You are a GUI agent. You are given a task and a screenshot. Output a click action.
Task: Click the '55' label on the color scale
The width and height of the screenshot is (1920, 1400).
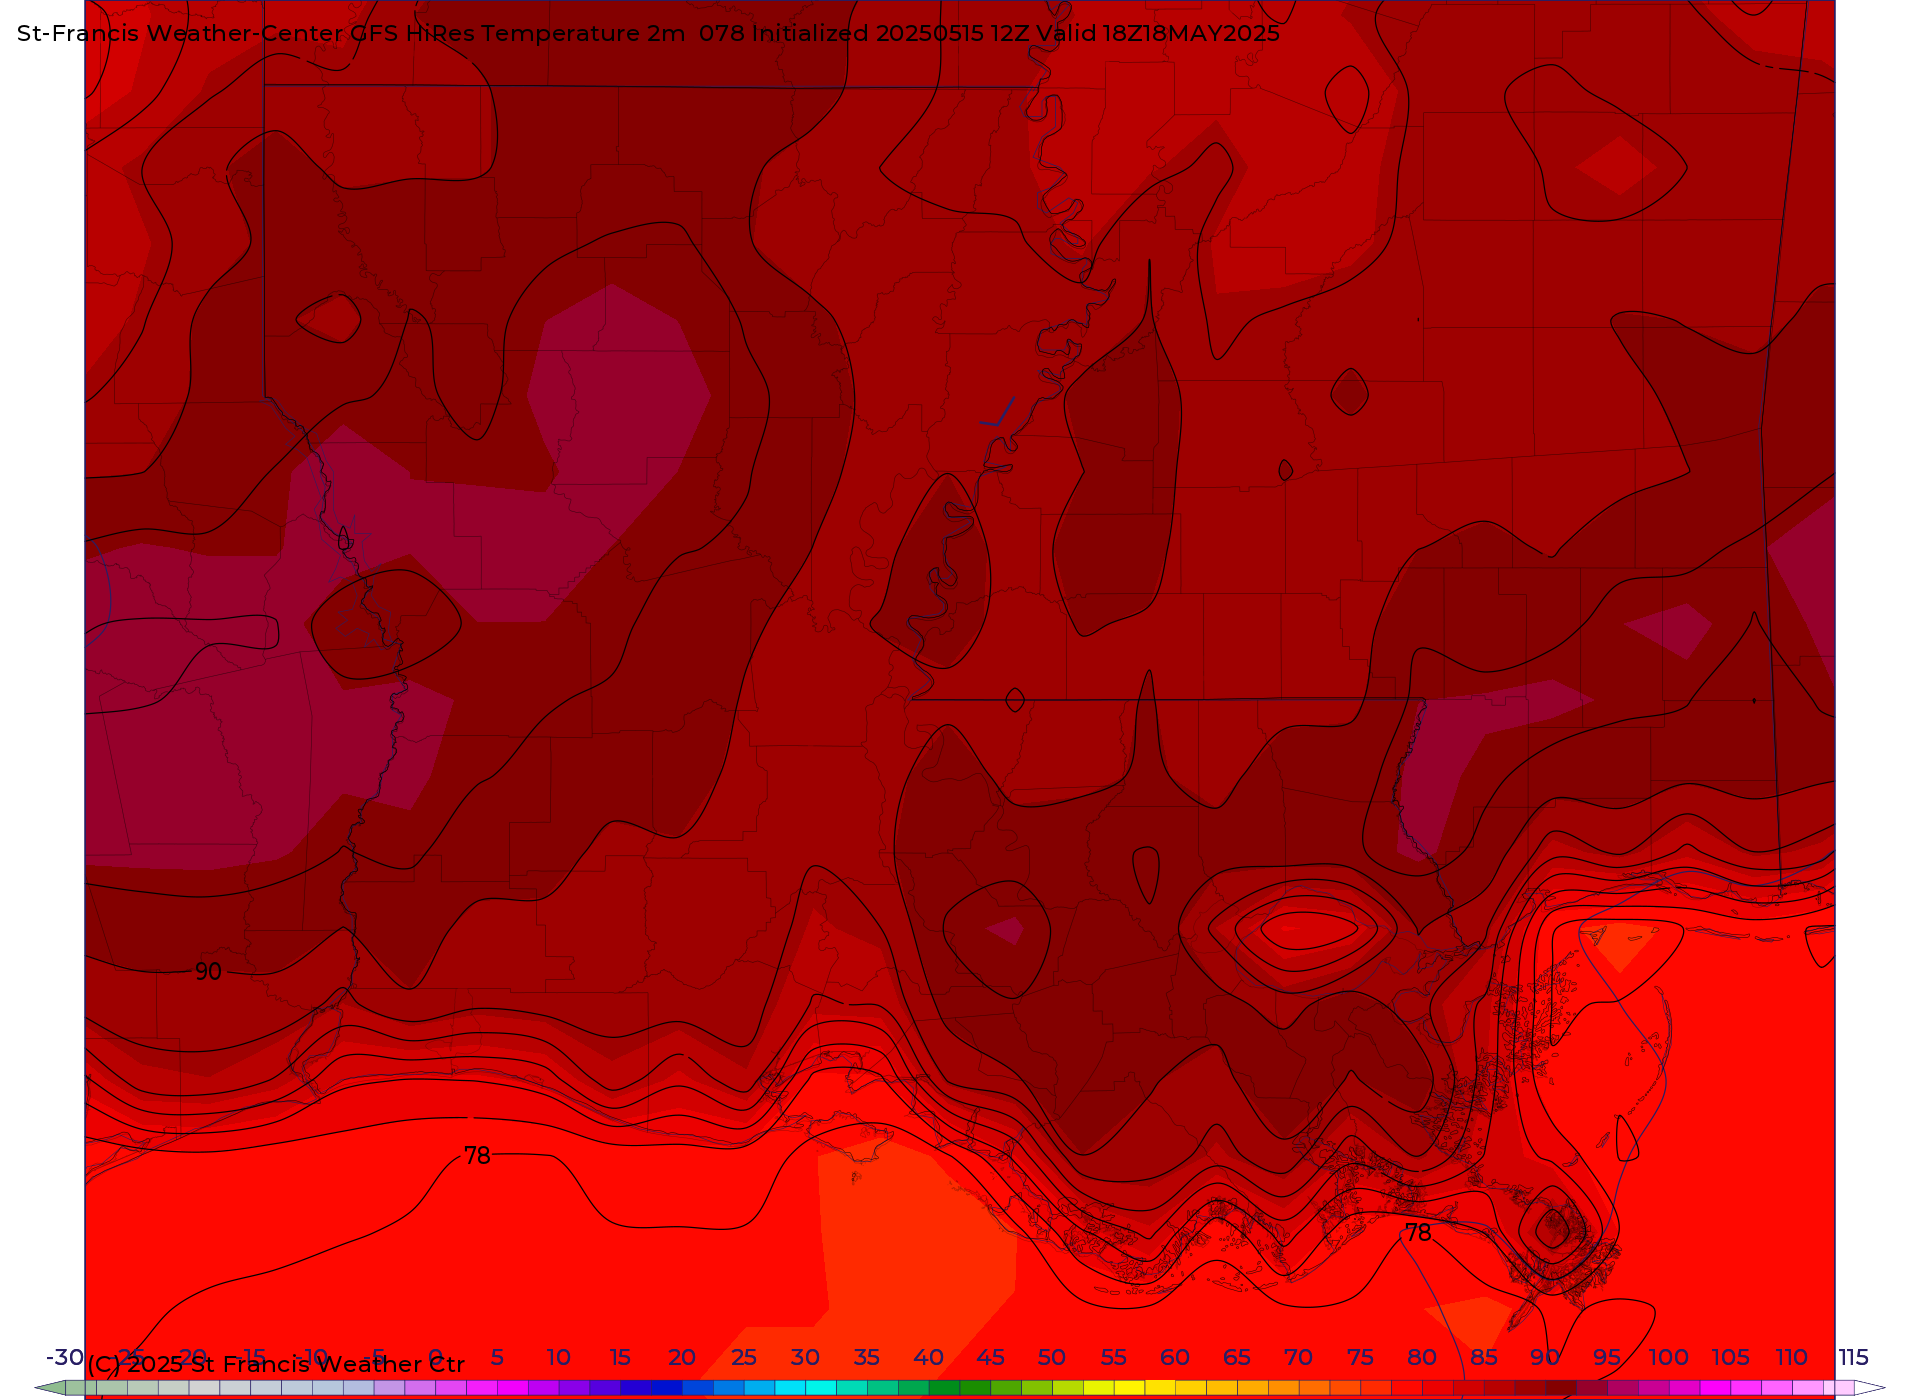coord(1114,1357)
